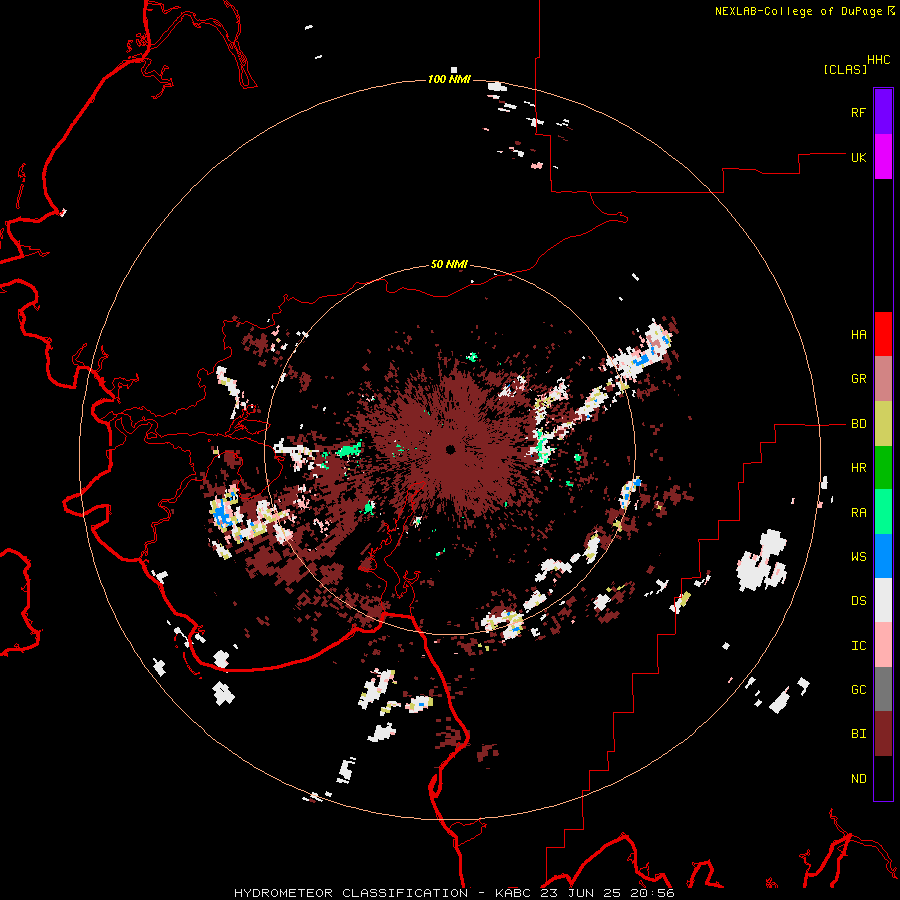The image size is (900, 900).
Task: Select the blue WS wet-snow color swatch
Action: [883, 556]
